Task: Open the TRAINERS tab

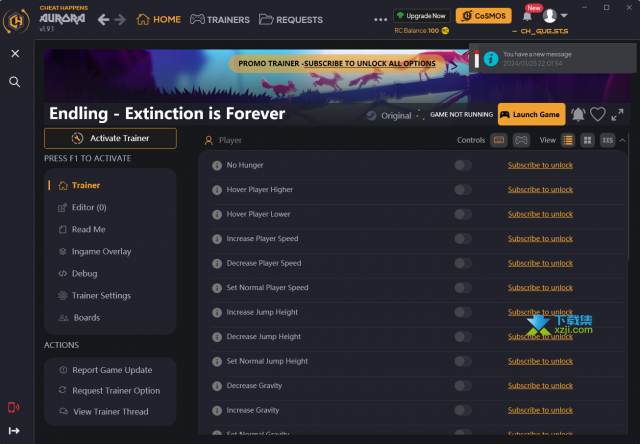Action: coord(220,20)
